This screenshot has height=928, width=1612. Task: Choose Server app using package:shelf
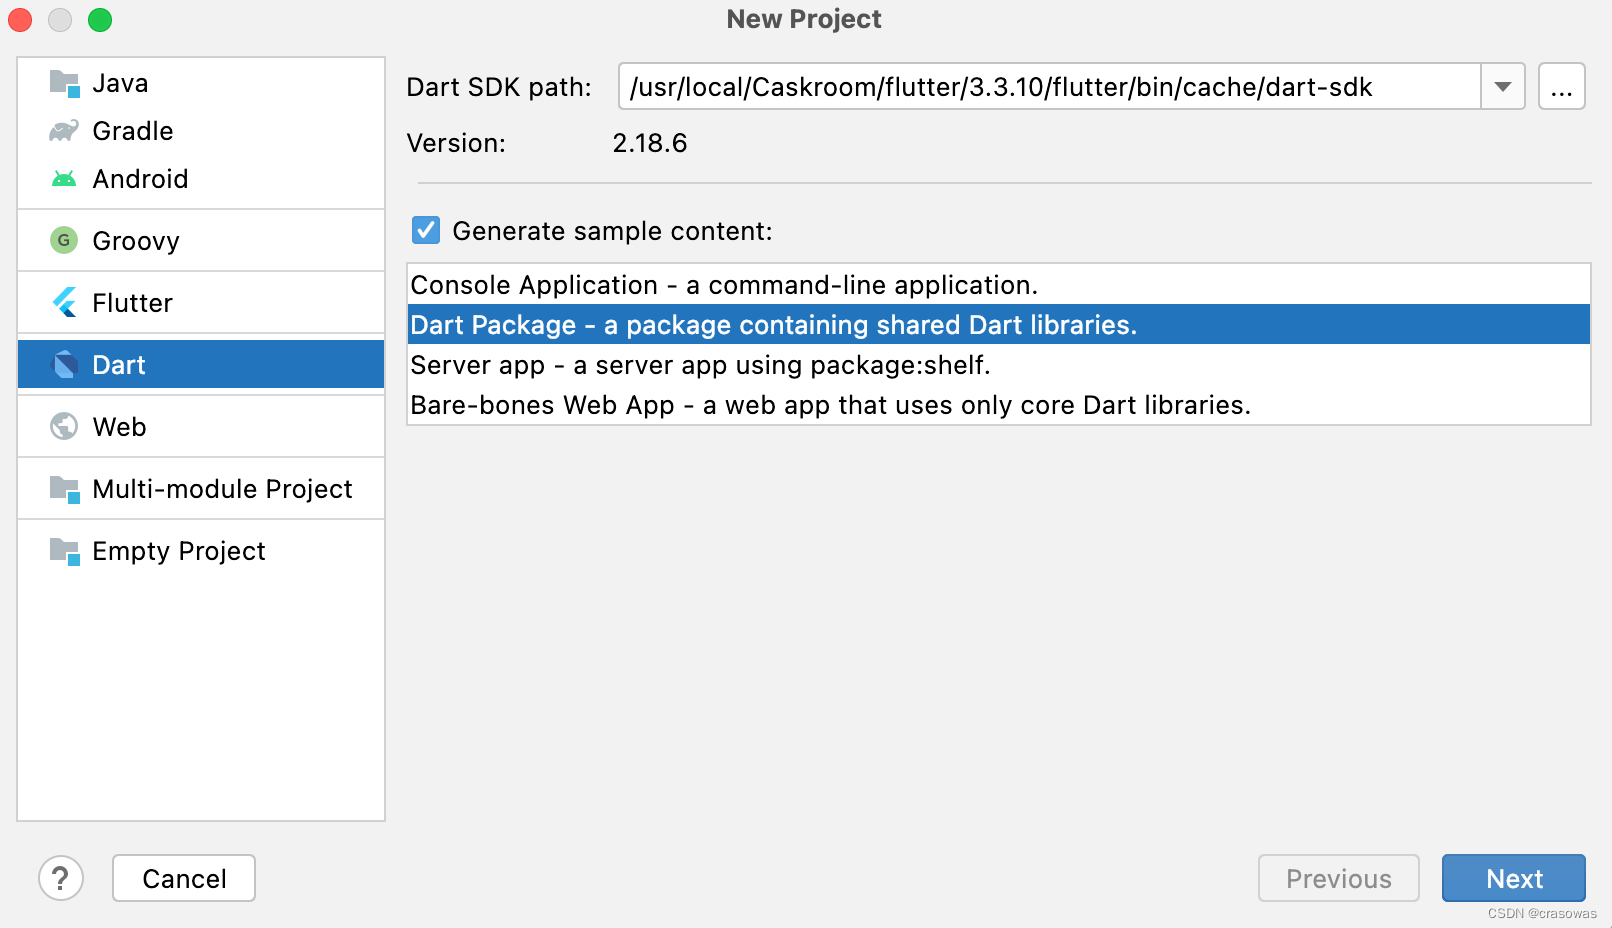pyautogui.click(x=700, y=365)
